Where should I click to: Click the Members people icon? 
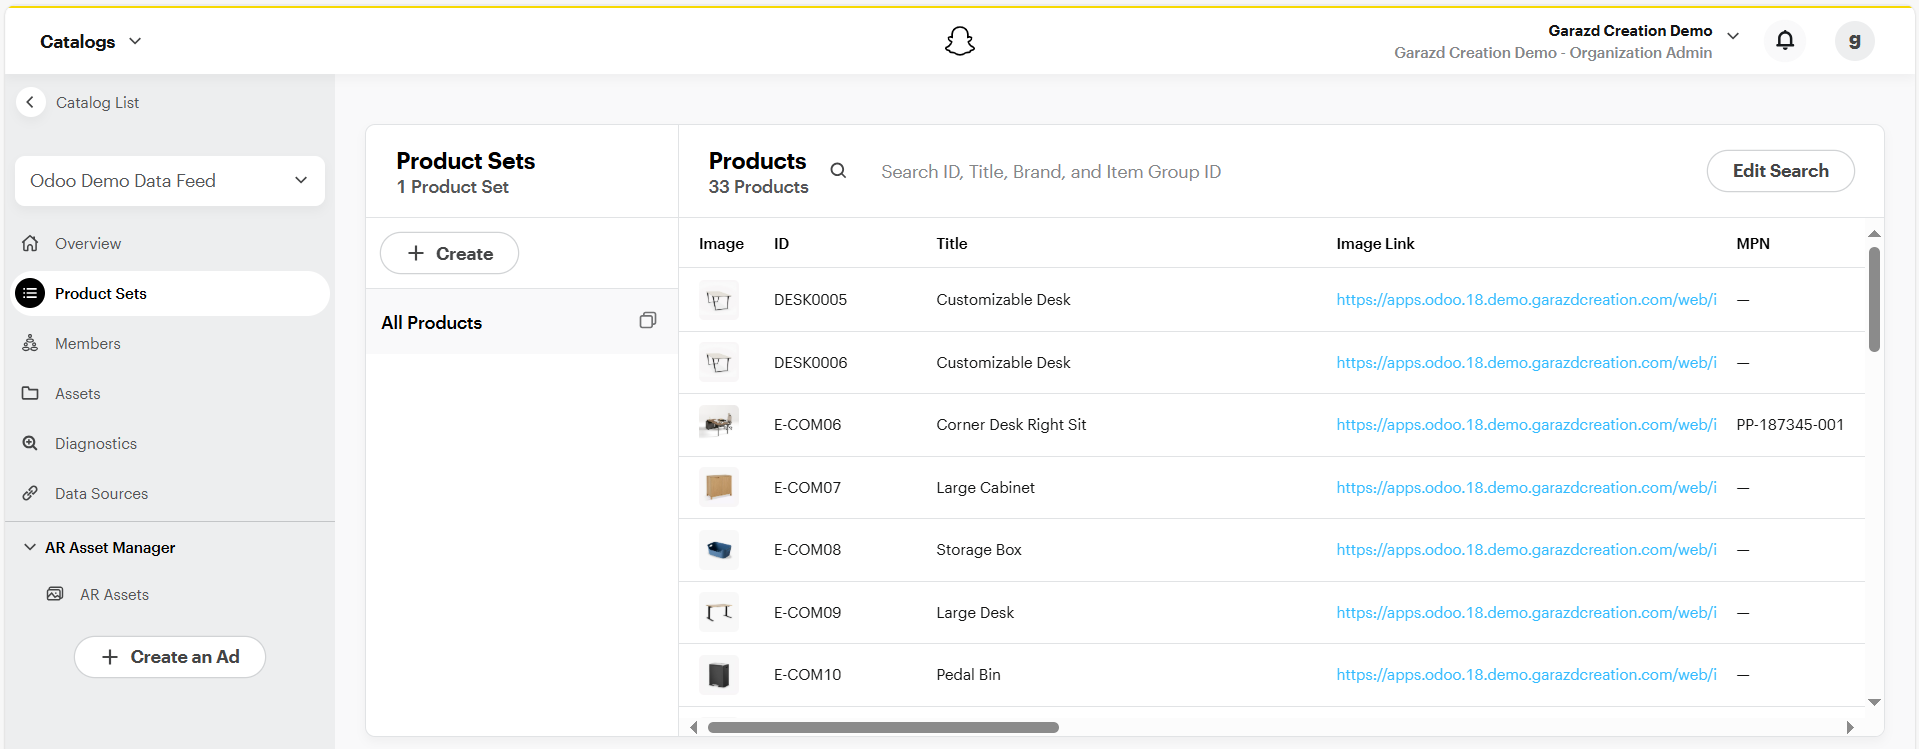[30, 343]
